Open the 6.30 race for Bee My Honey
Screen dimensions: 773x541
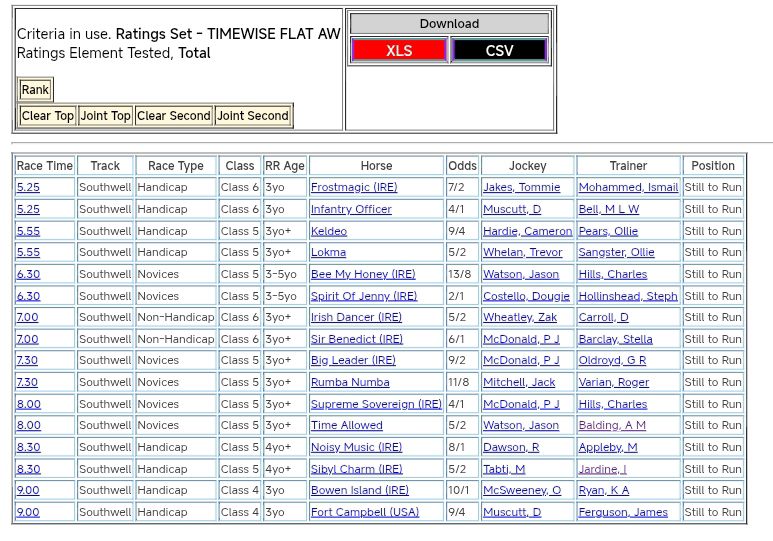(x=28, y=274)
